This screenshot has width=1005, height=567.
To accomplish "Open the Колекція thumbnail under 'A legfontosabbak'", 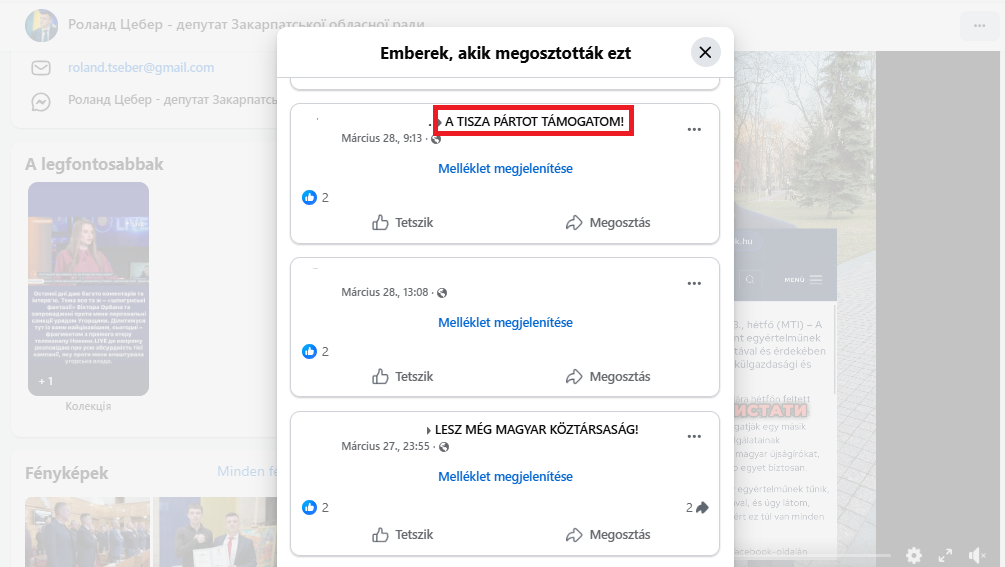I will (x=88, y=289).
